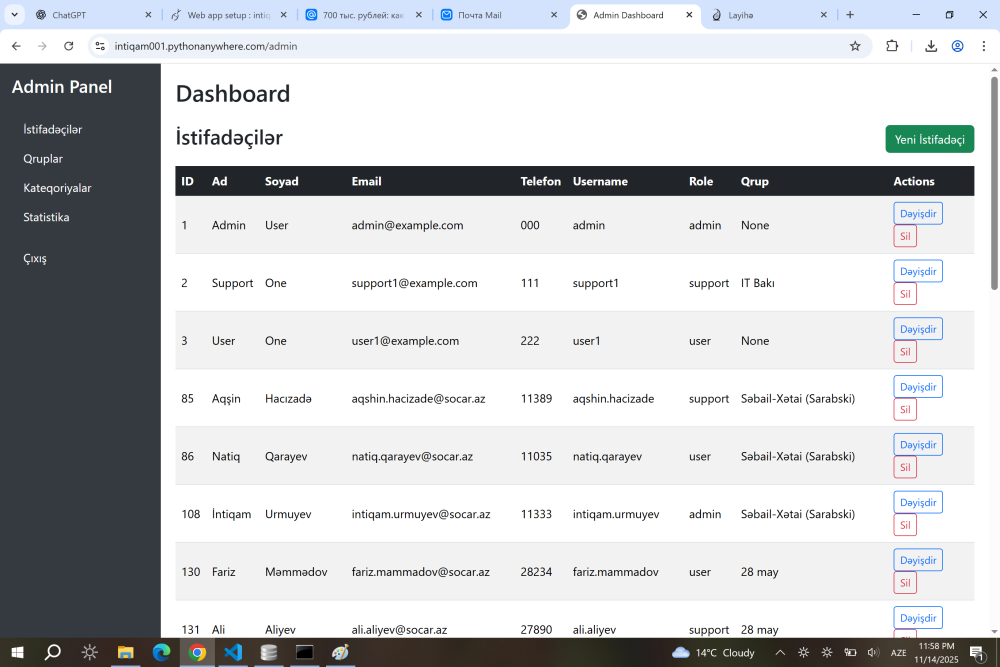Viewport: 1000px width, 667px height.
Task: Click Dəyişdir for the Admin user row
Action: pyautogui.click(x=917, y=213)
